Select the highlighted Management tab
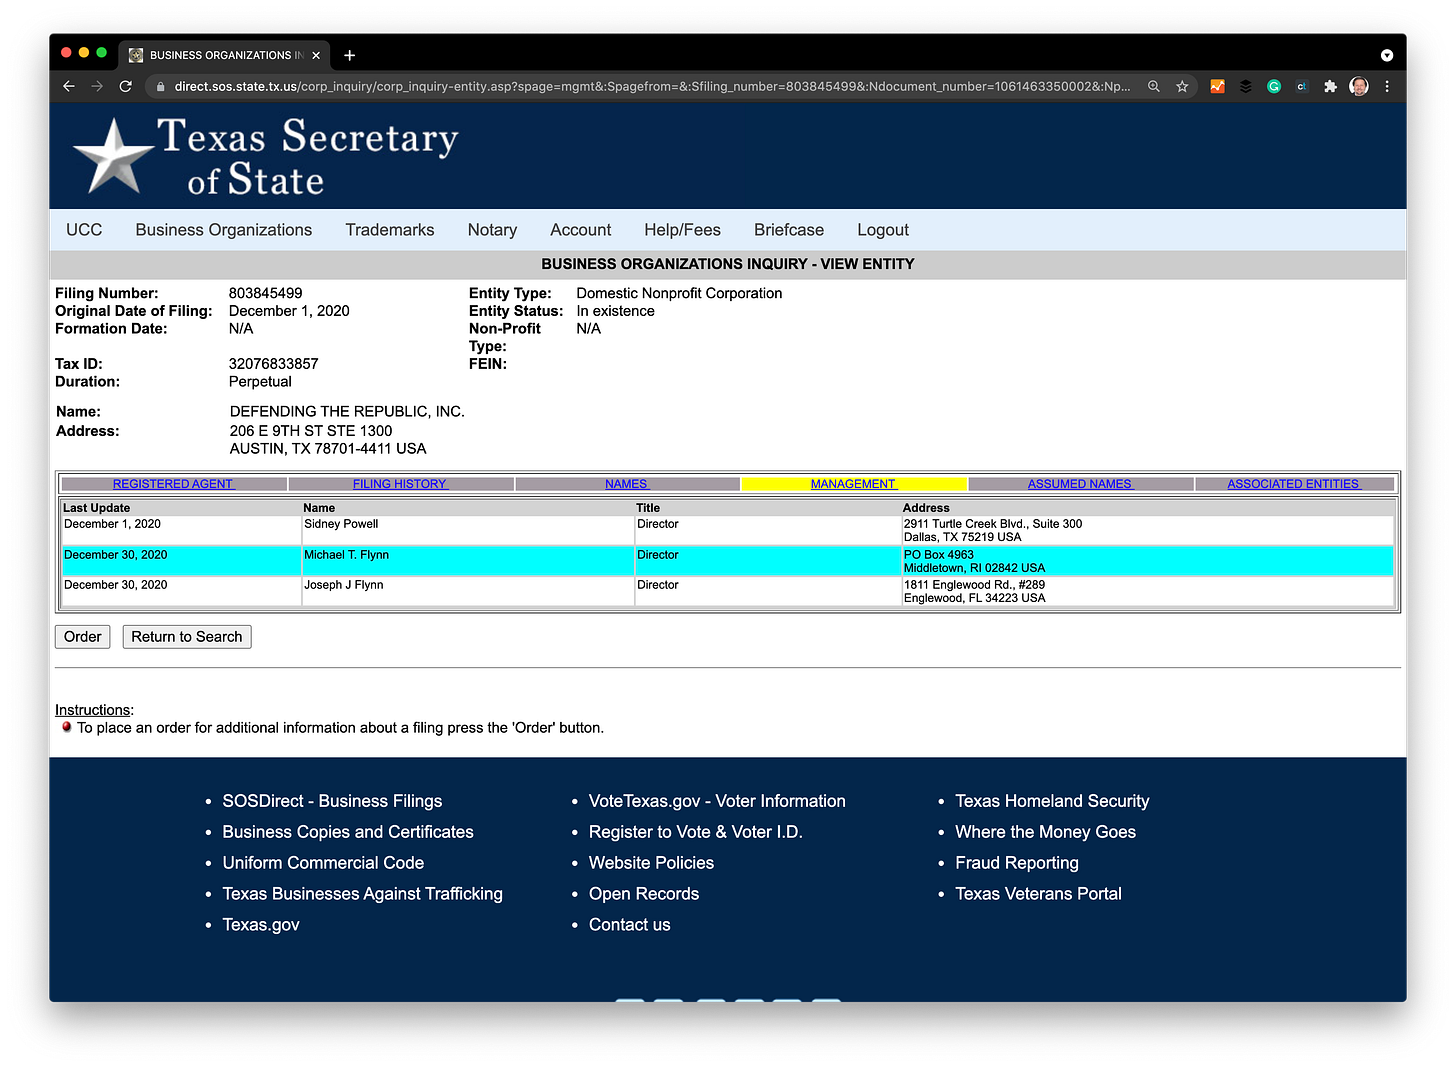 854,484
